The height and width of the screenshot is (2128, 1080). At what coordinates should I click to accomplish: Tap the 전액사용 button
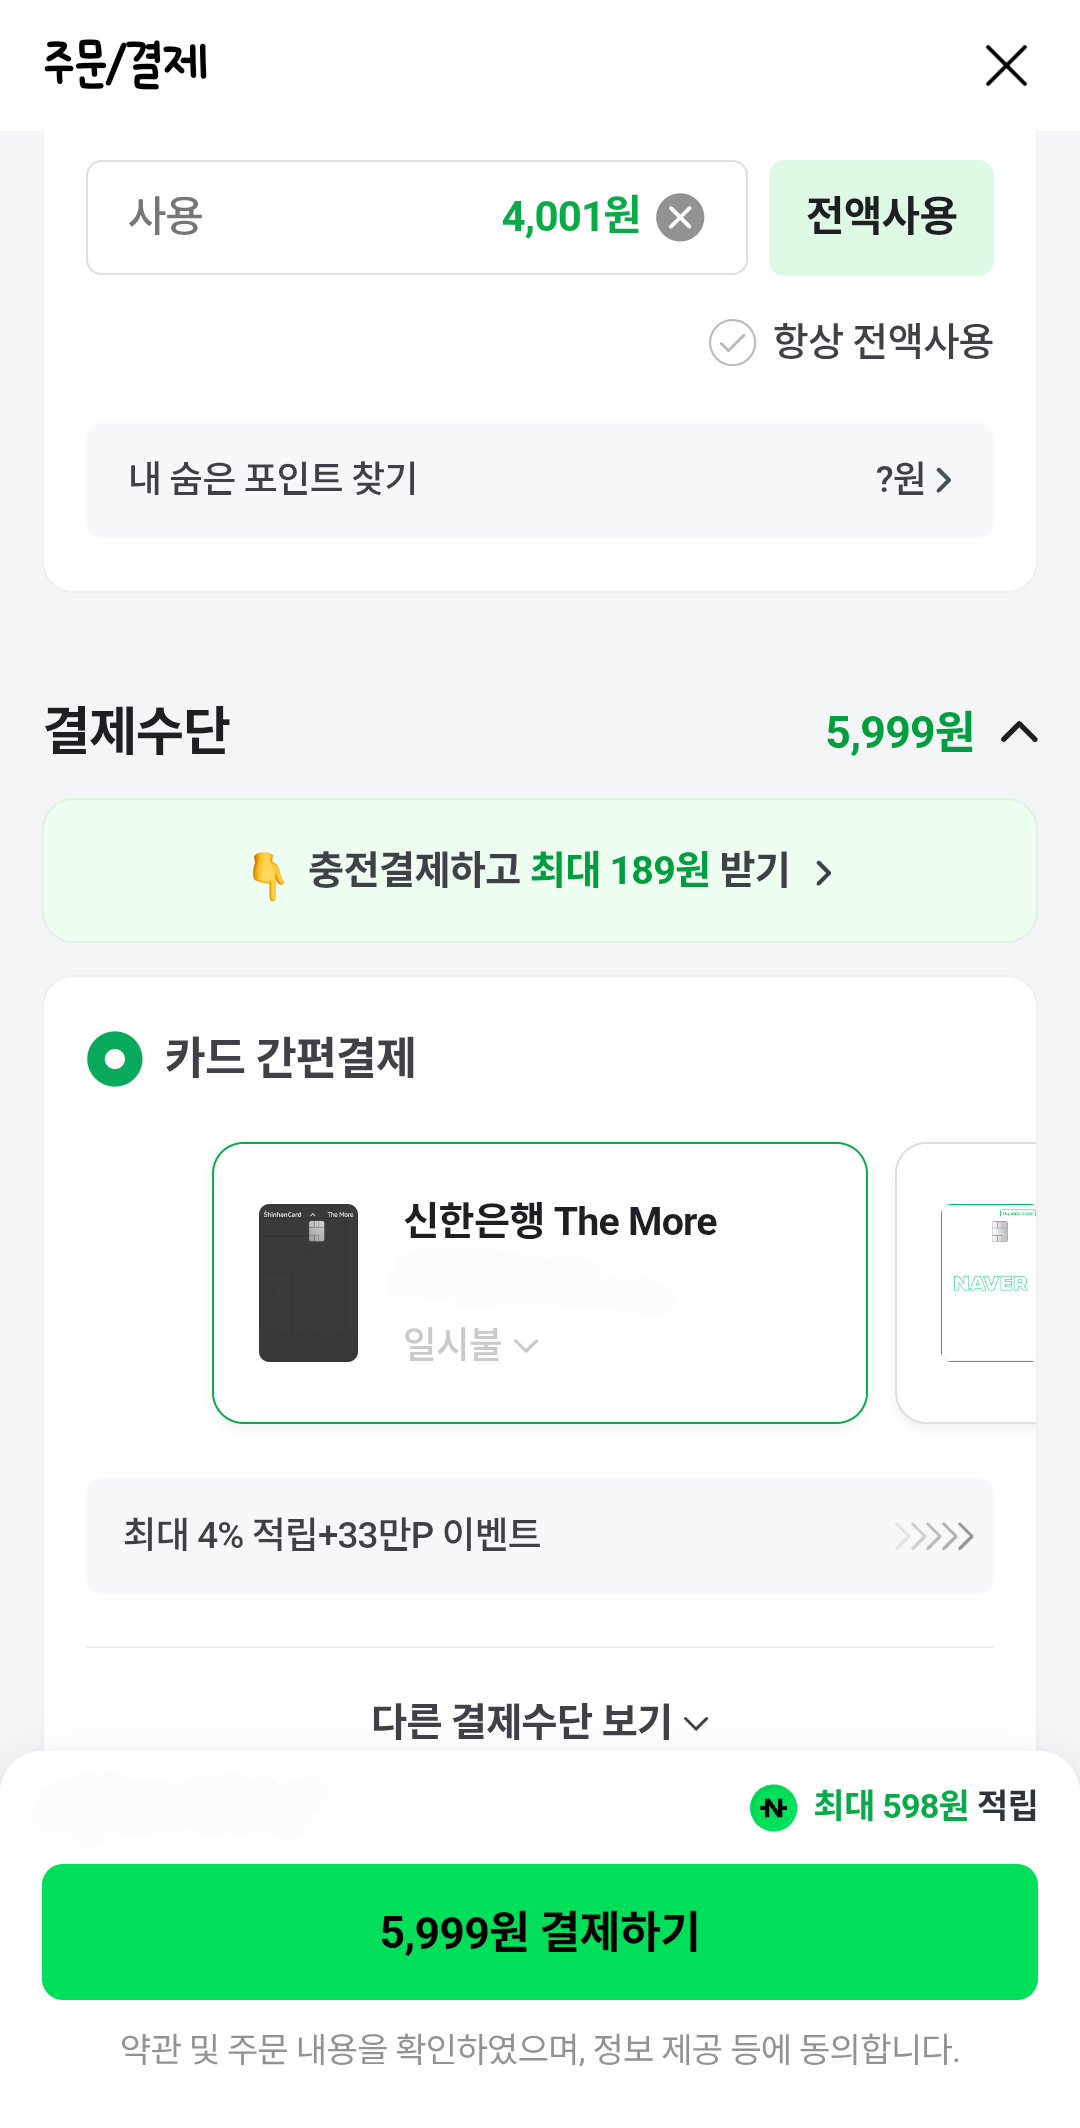[x=881, y=217]
